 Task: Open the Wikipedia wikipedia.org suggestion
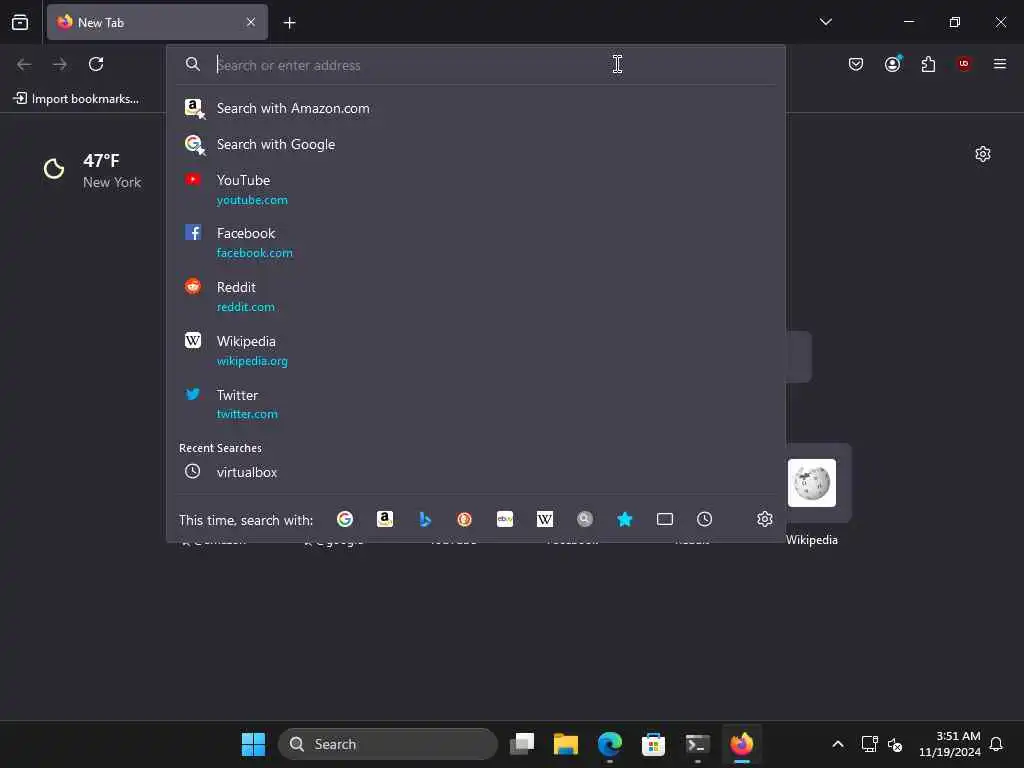tap(475, 351)
